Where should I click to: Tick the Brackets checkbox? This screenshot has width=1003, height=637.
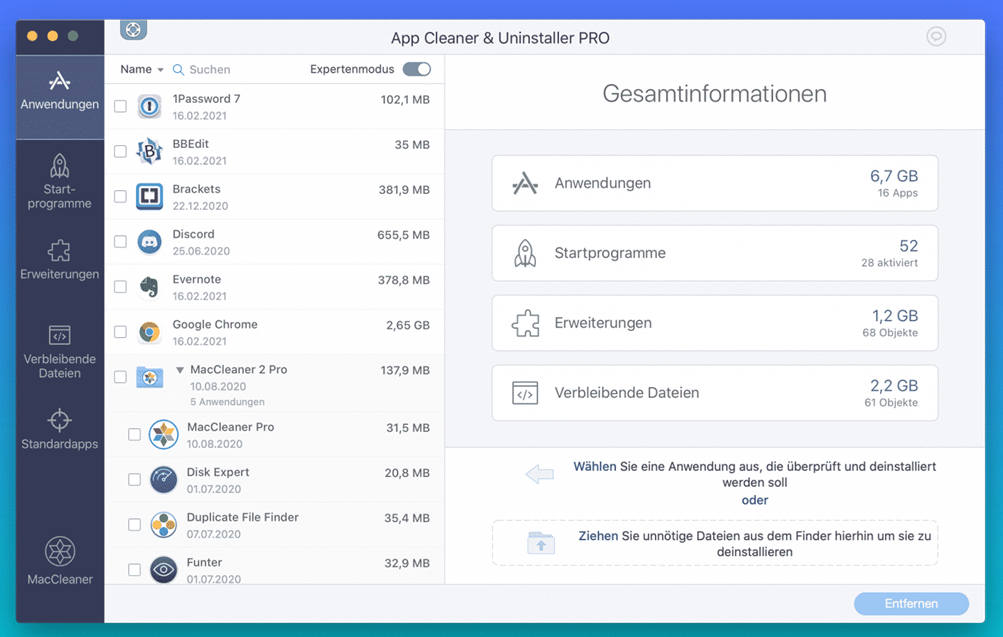tap(120, 196)
